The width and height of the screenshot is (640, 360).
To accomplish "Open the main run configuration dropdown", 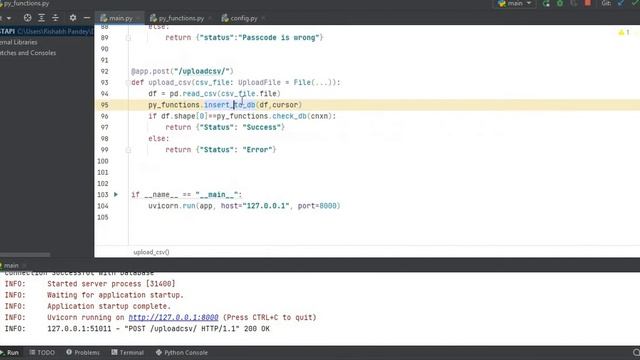I will click(515, 4).
